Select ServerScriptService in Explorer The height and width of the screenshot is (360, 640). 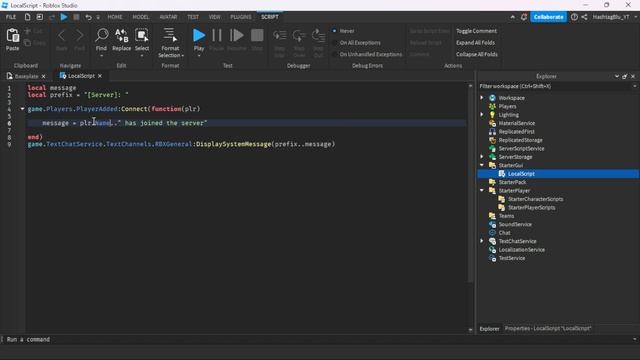tap(521, 149)
